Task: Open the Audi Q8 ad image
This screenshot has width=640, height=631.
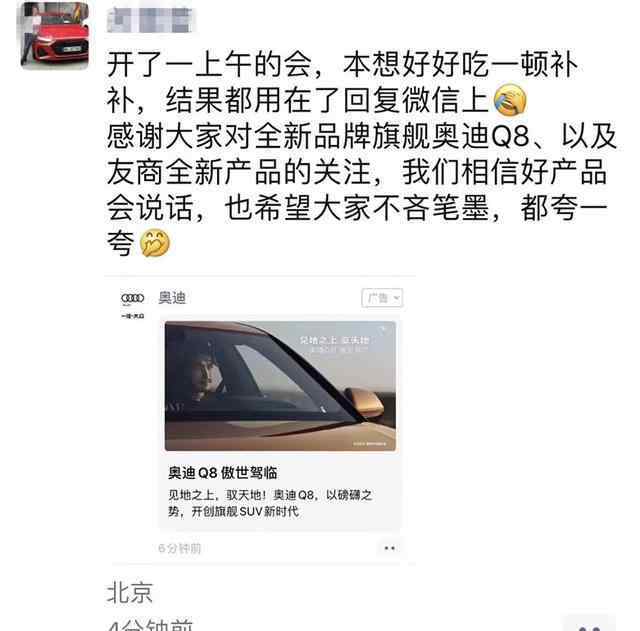Action: click(x=280, y=386)
